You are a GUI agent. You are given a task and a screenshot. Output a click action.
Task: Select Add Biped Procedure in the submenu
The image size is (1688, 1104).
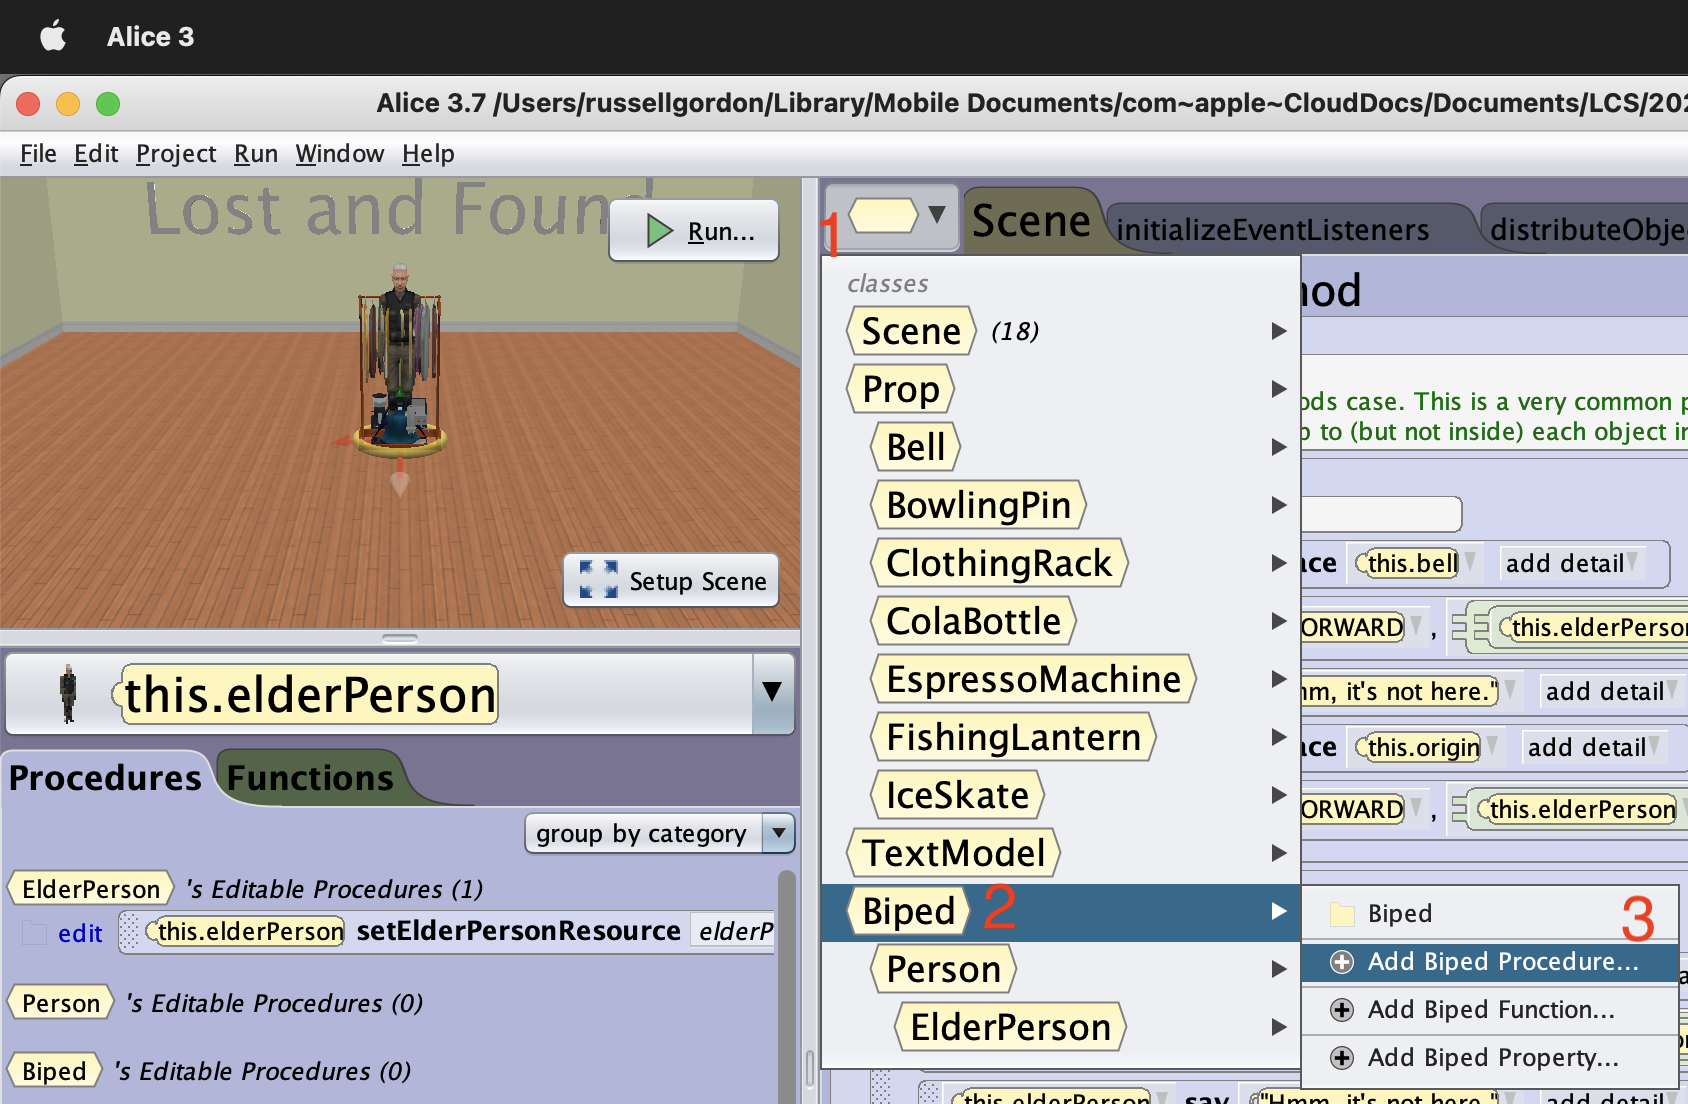tap(1500, 962)
